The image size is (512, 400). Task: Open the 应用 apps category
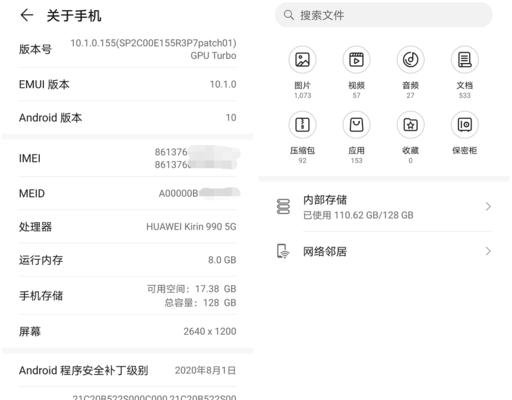click(356, 137)
